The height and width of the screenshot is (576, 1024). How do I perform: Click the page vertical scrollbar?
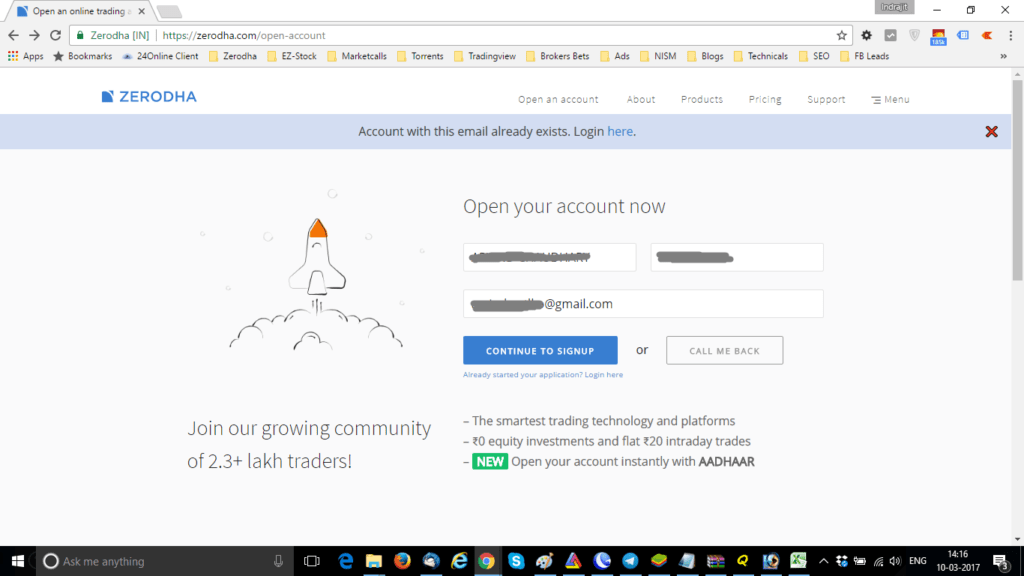(1017, 180)
